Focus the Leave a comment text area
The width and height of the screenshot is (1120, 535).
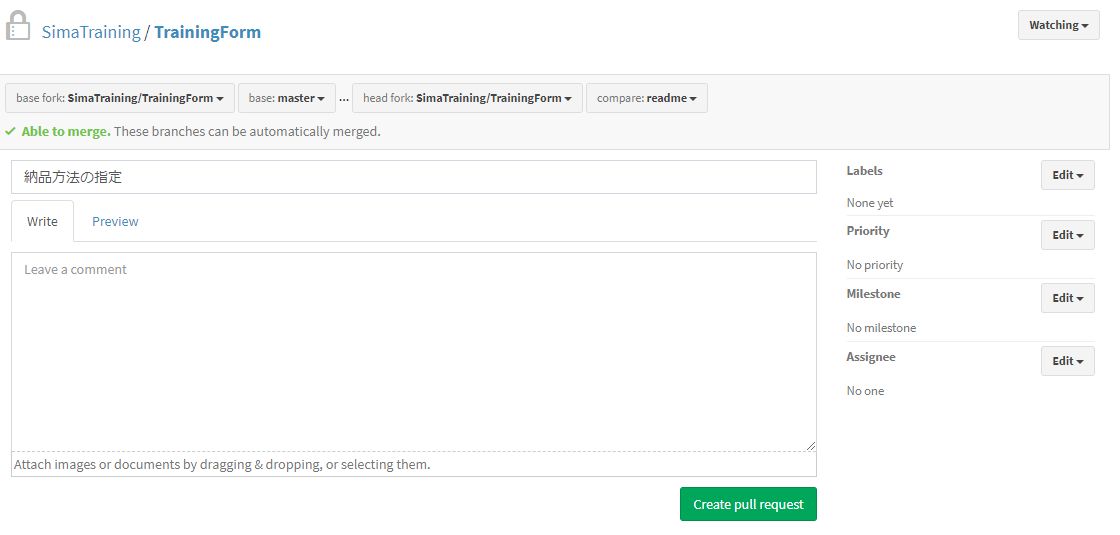click(x=413, y=350)
